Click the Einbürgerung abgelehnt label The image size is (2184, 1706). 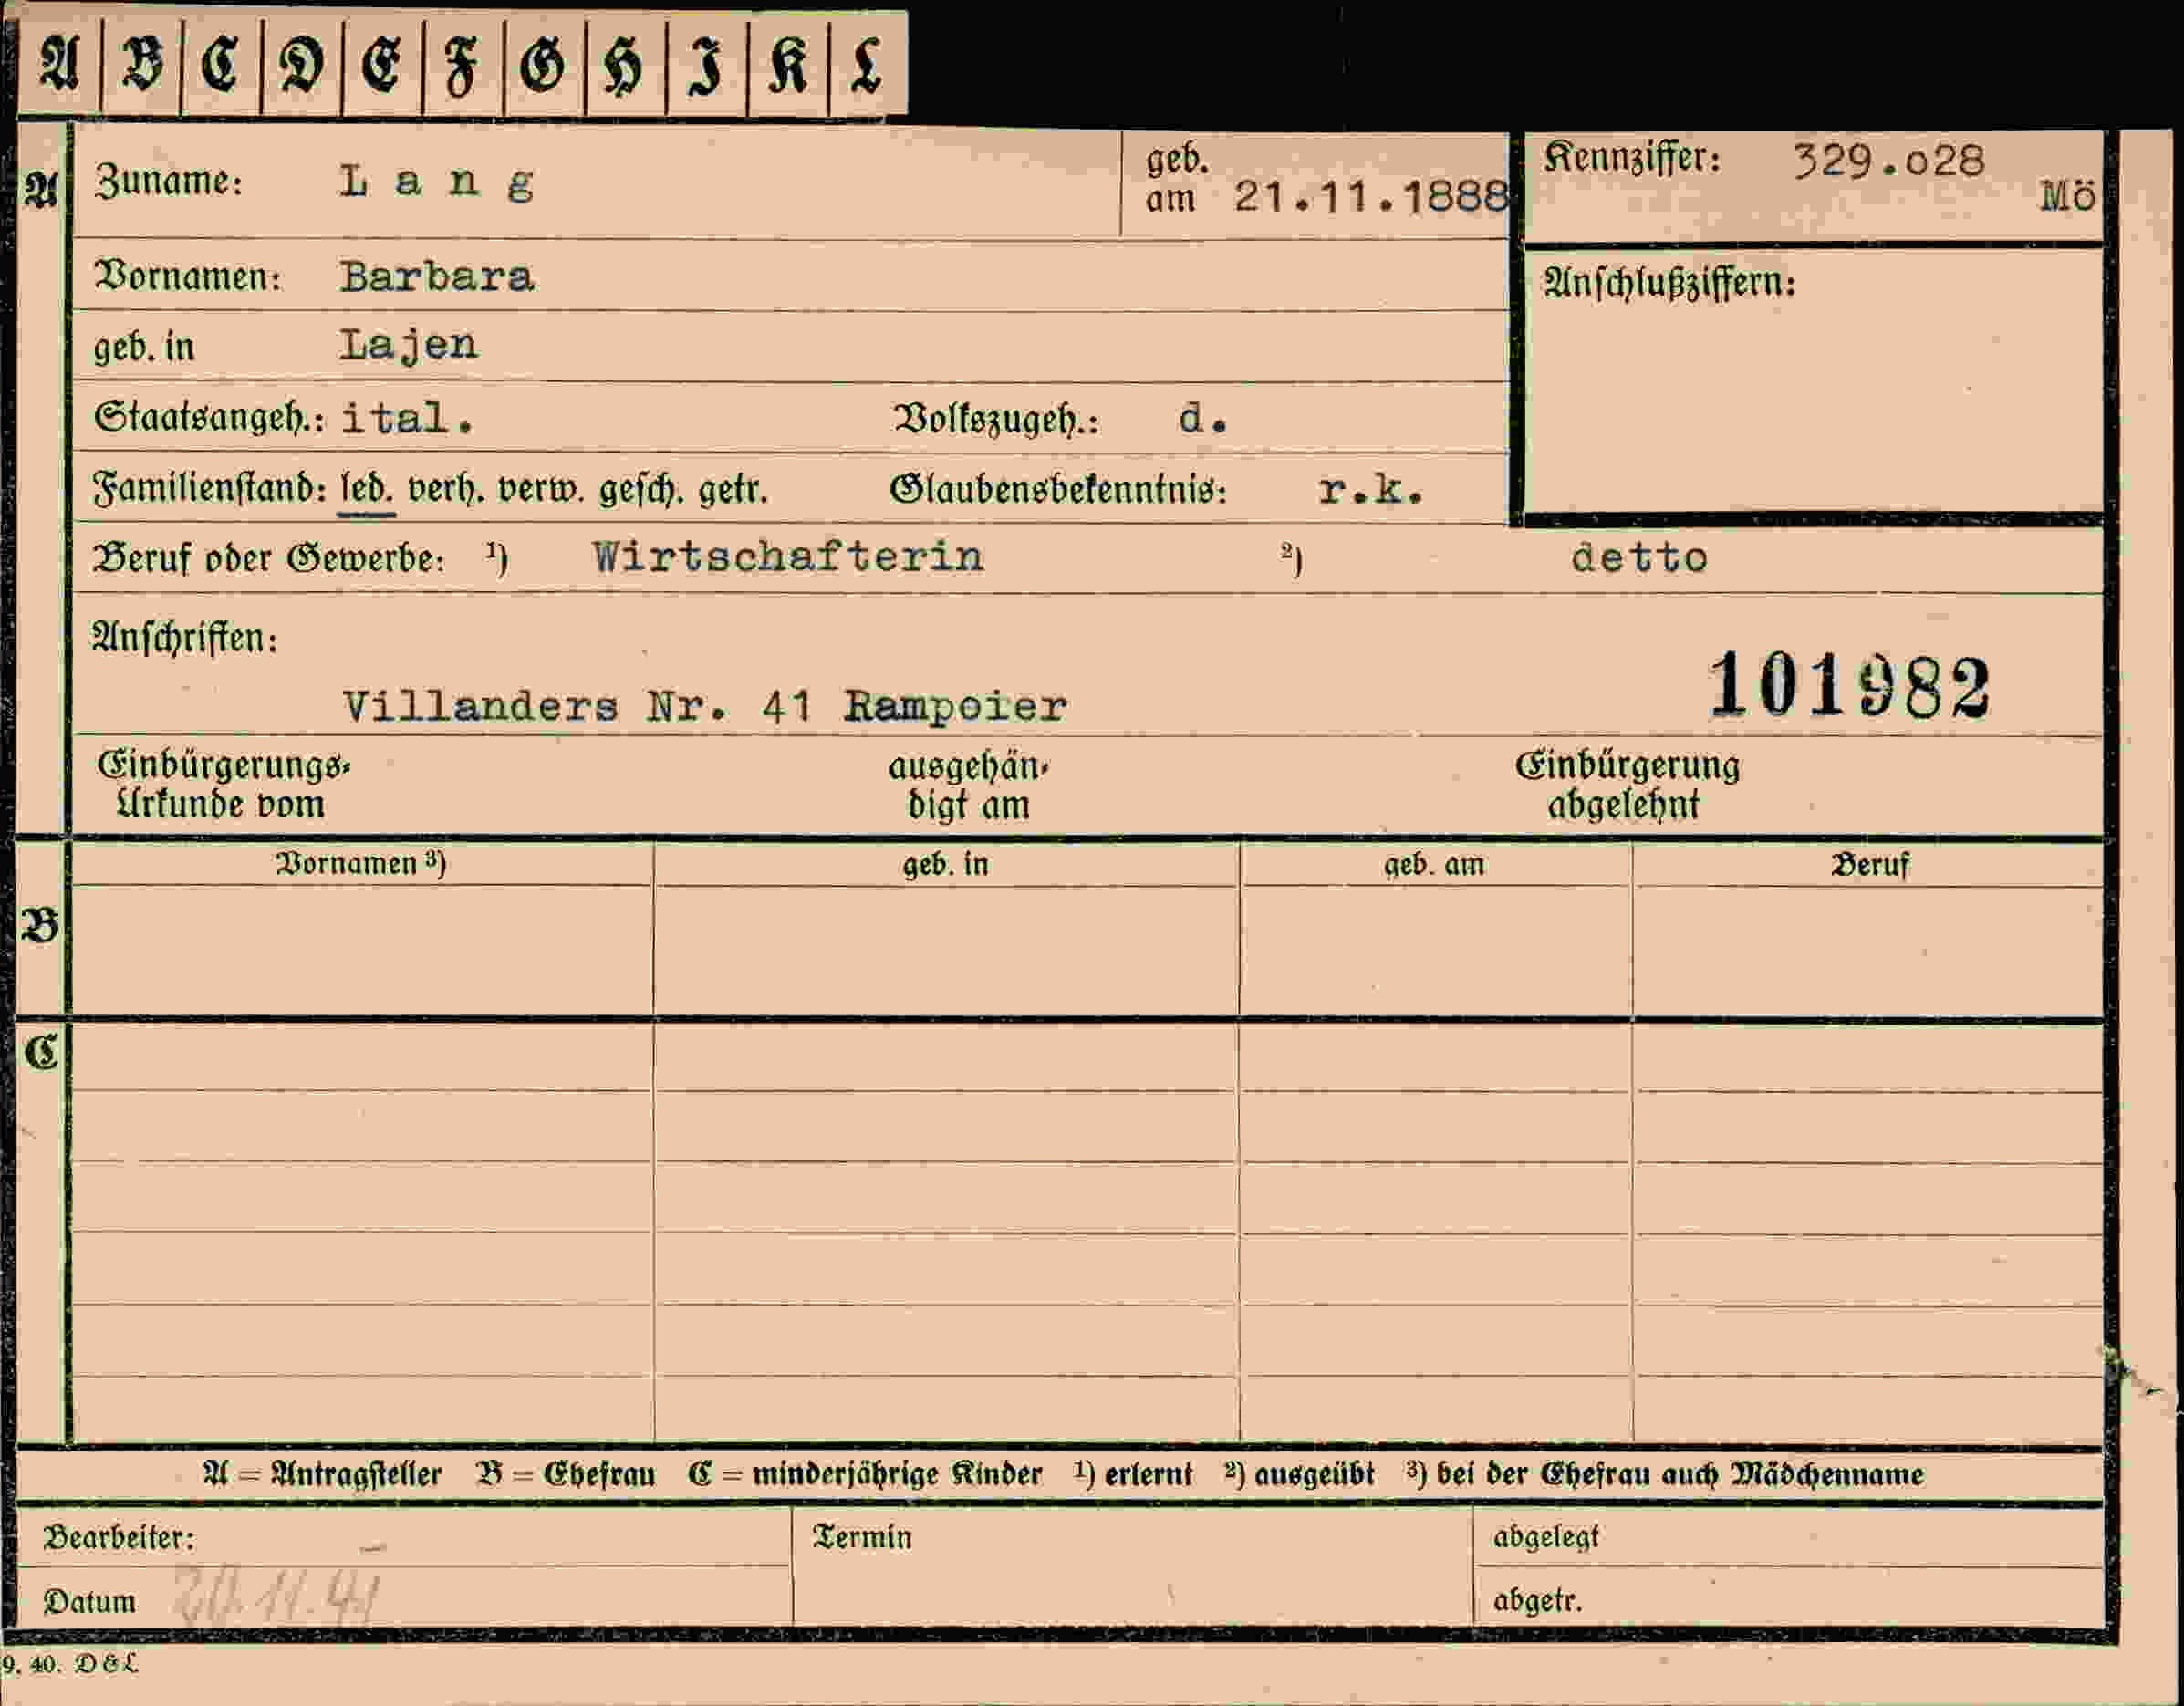[x=1627, y=785]
